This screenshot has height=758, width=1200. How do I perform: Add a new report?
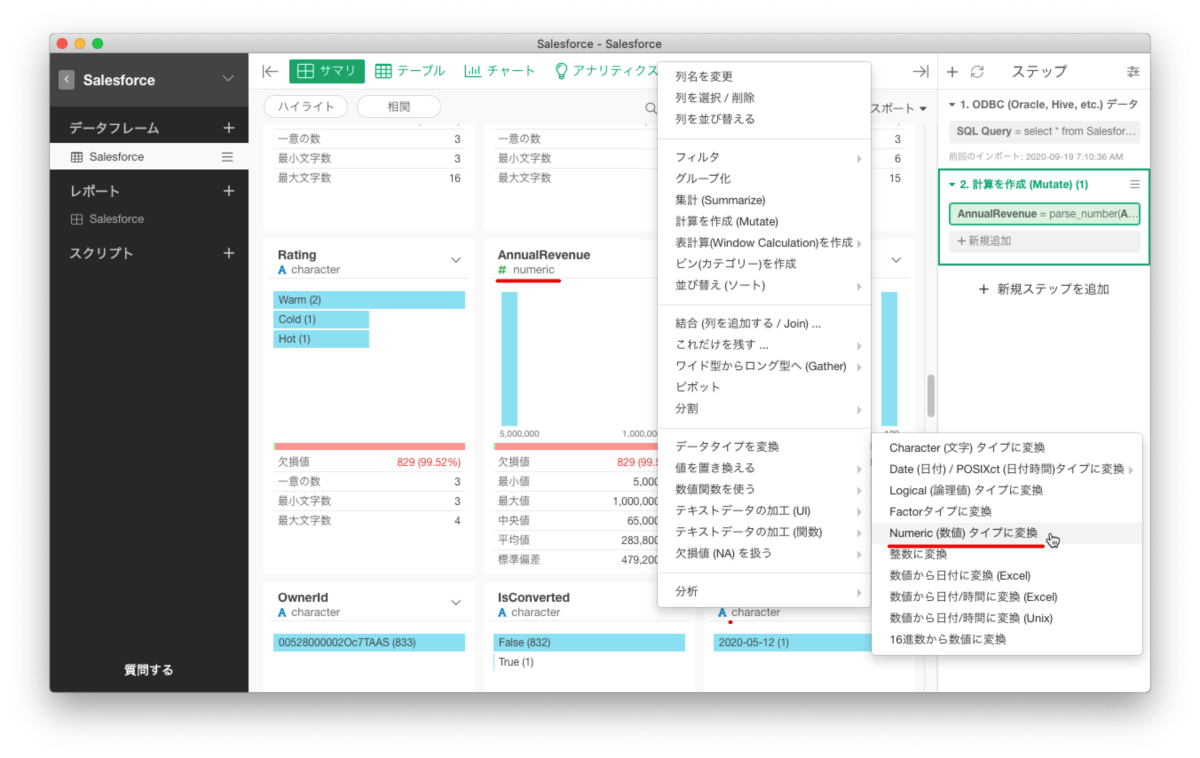coord(229,191)
